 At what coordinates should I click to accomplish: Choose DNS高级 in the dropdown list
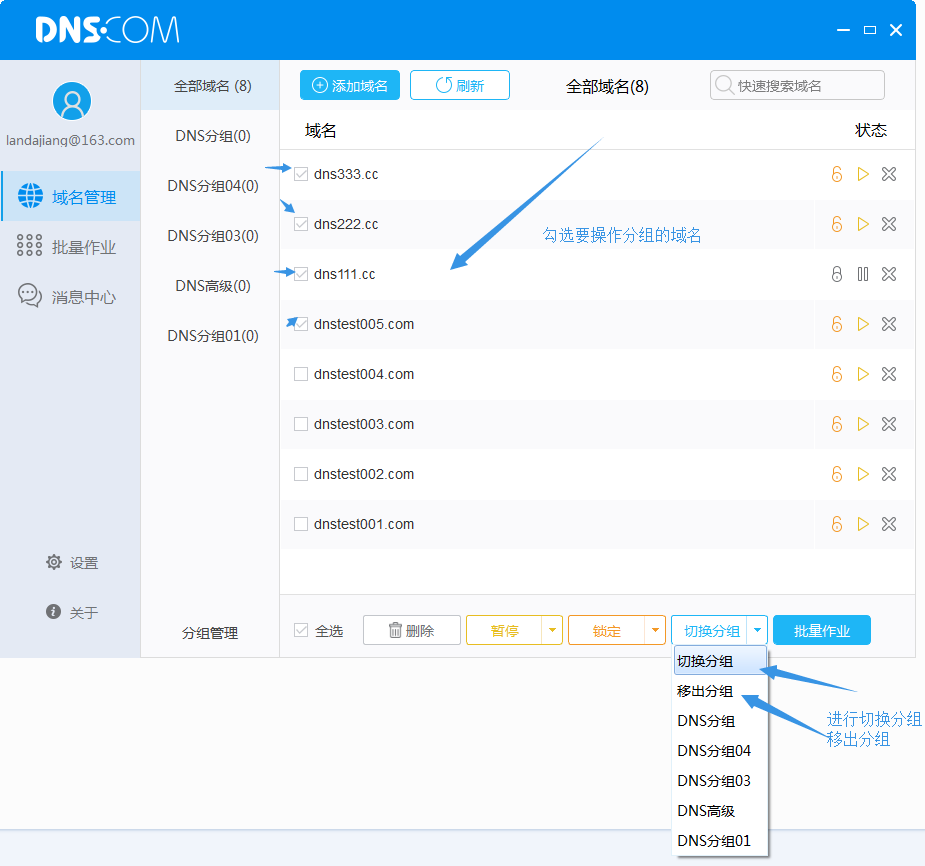click(706, 811)
